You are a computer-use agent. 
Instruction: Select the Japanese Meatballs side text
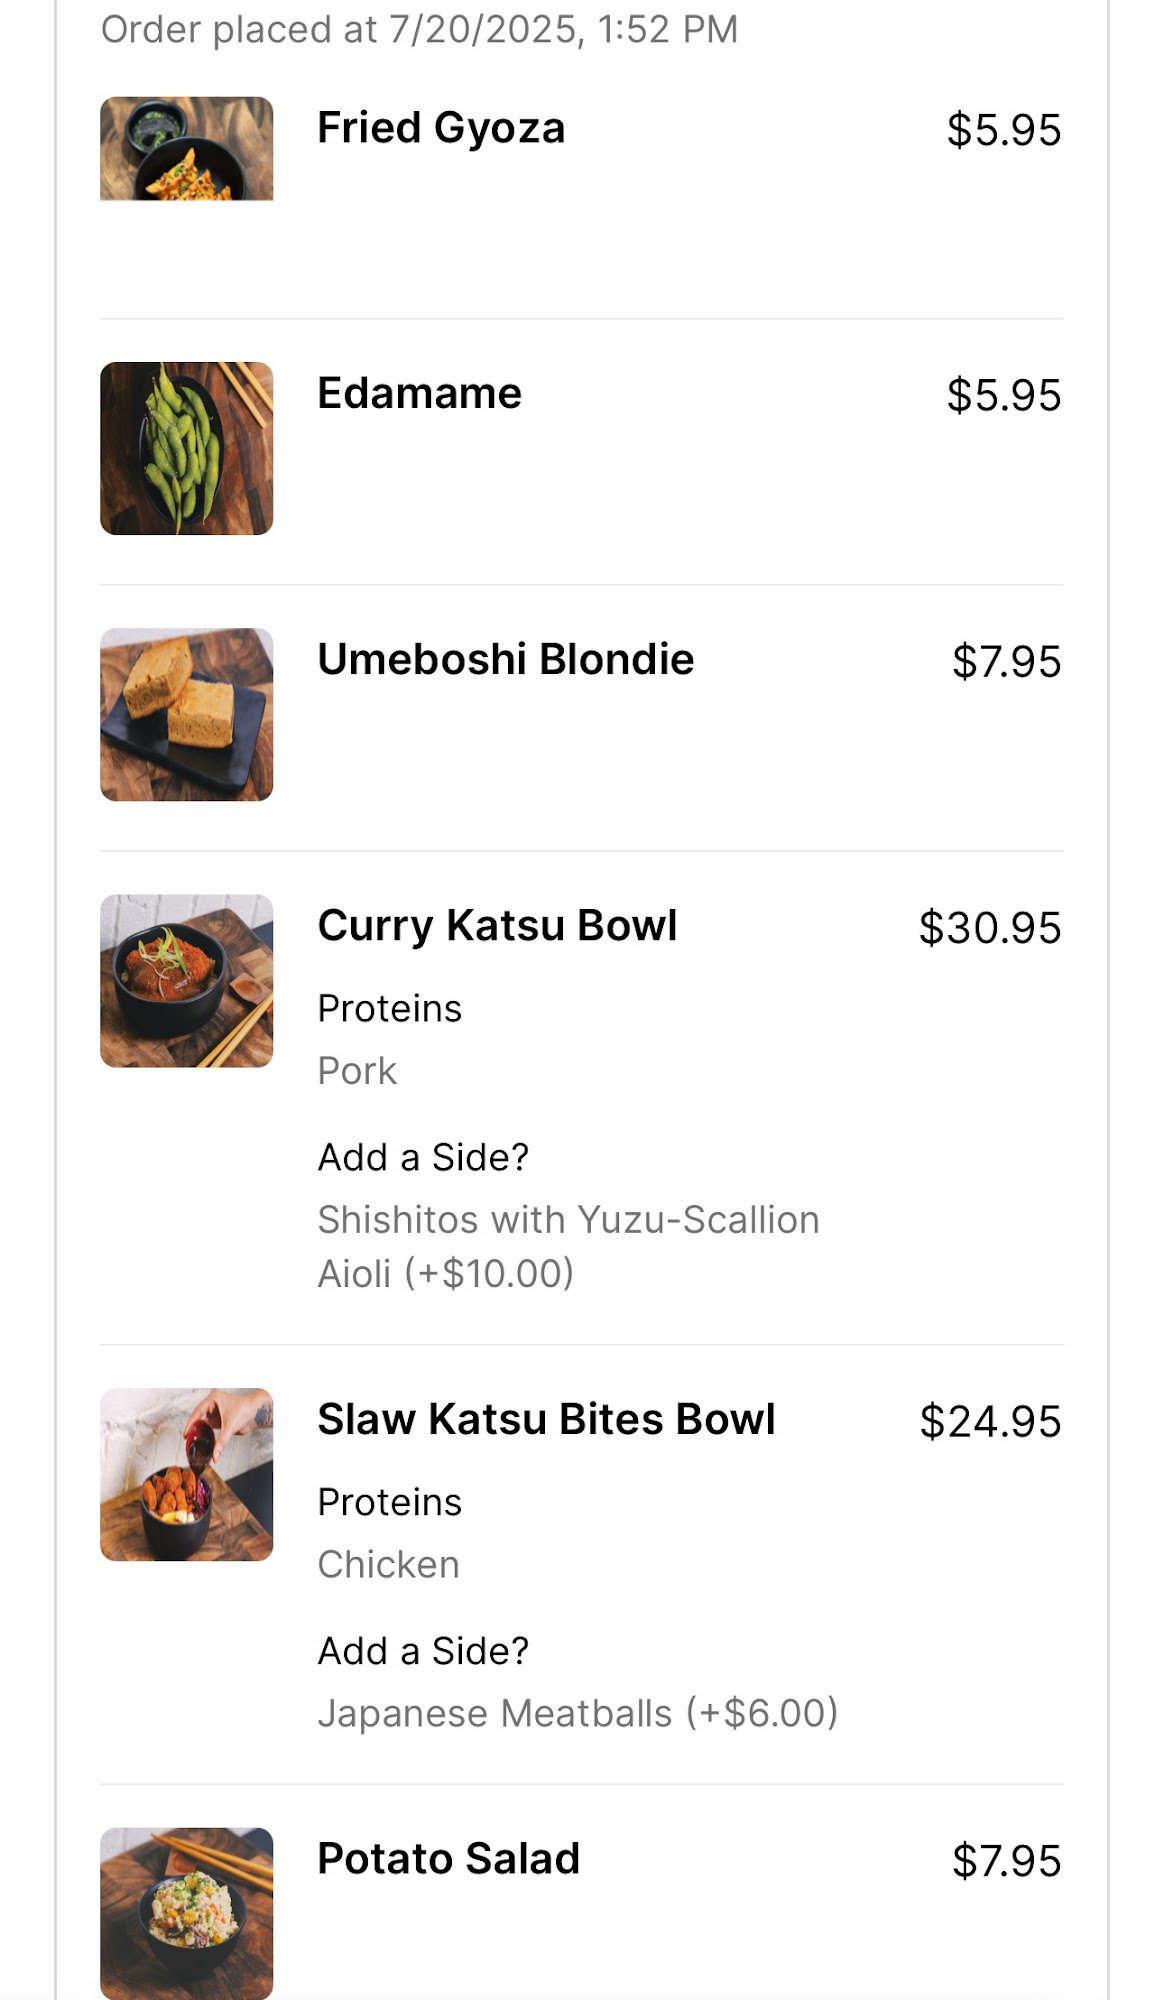click(x=577, y=1713)
